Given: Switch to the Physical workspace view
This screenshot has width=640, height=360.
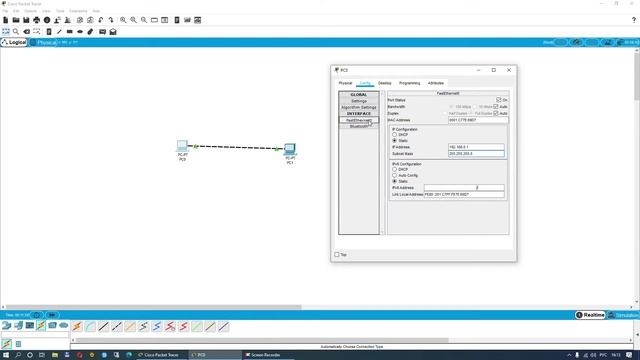Looking at the screenshot, I should click(x=44, y=42).
